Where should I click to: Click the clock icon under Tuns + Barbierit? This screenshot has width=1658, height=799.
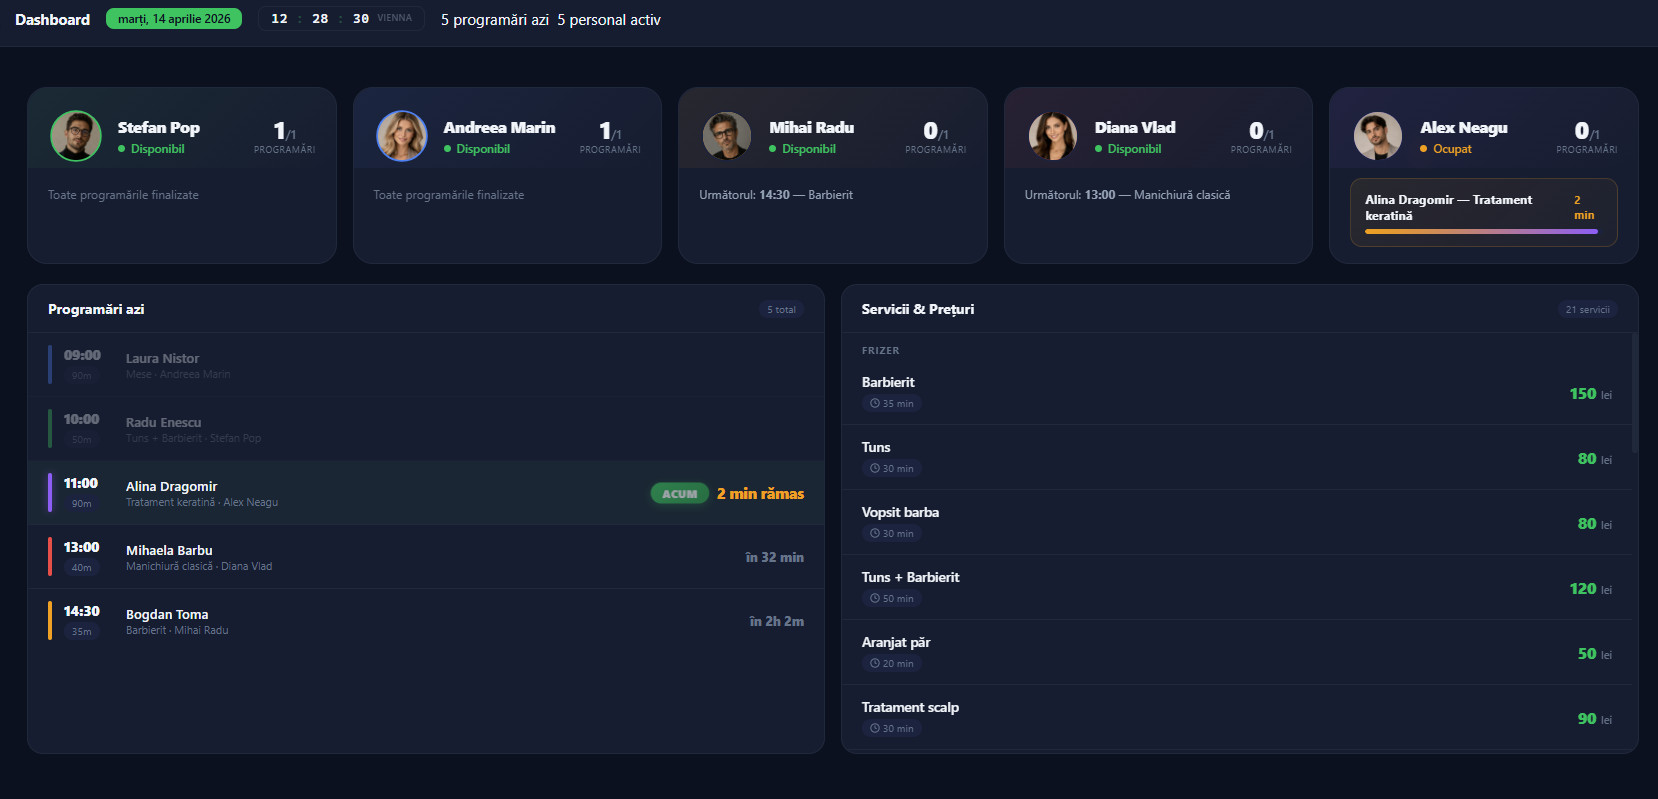(875, 599)
